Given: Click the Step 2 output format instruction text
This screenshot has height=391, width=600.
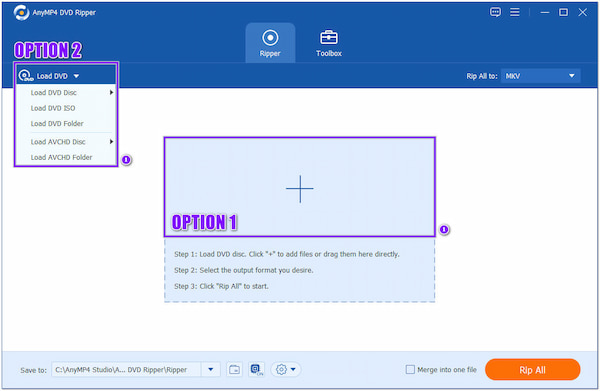Looking at the screenshot, I should click(x=243, y=270).
